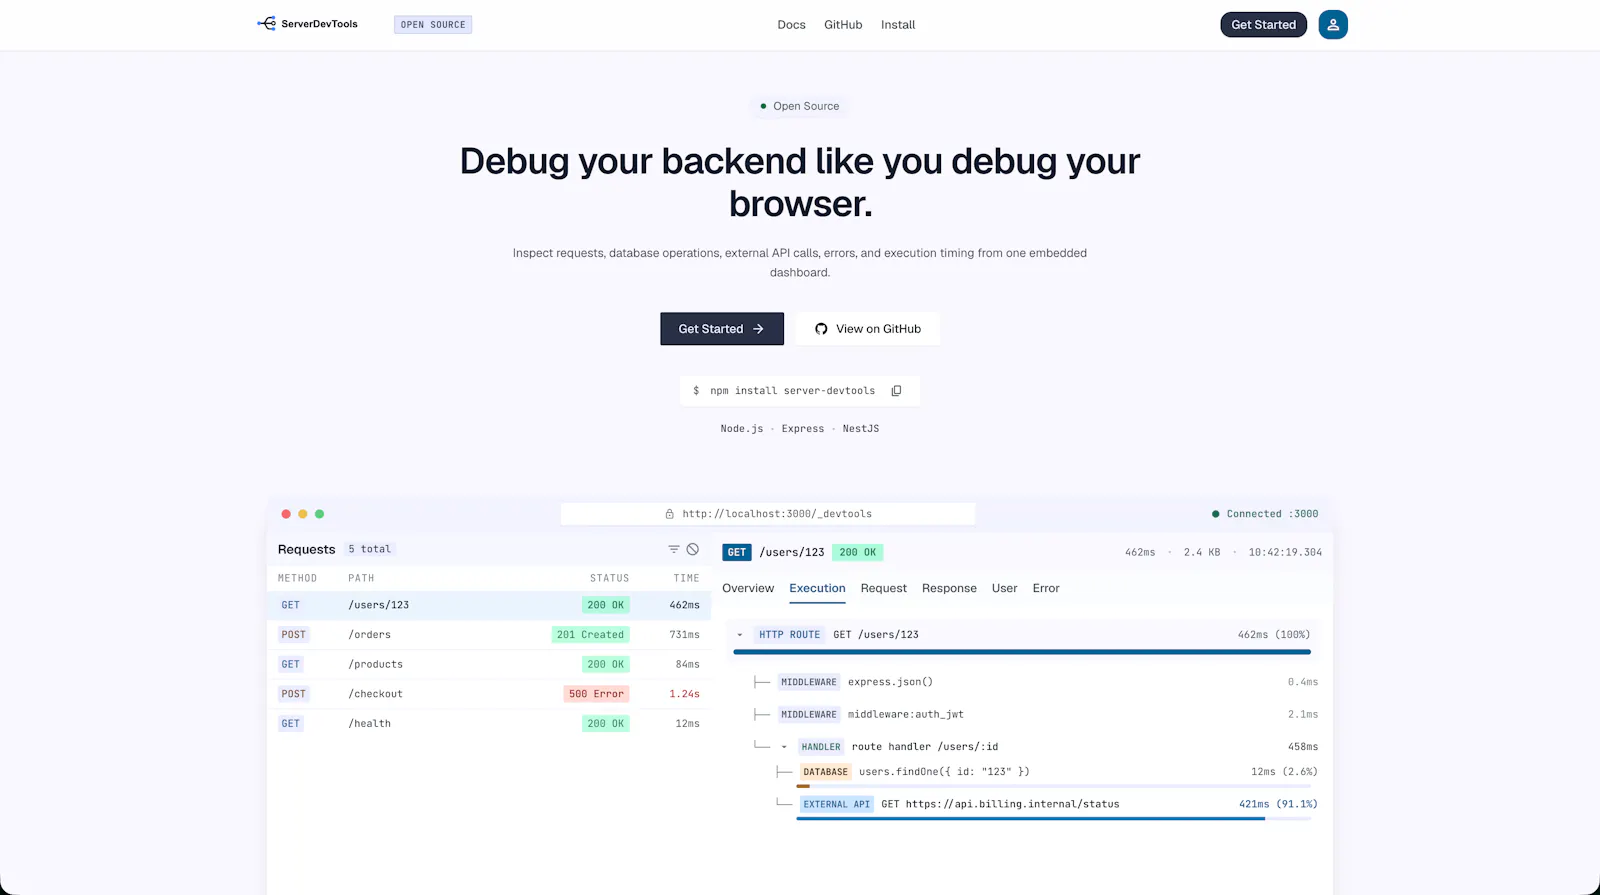Click the GitHub octocat icon
Image resolution: width=1600 pixels, height=895 pixels.
pos(821,329)
